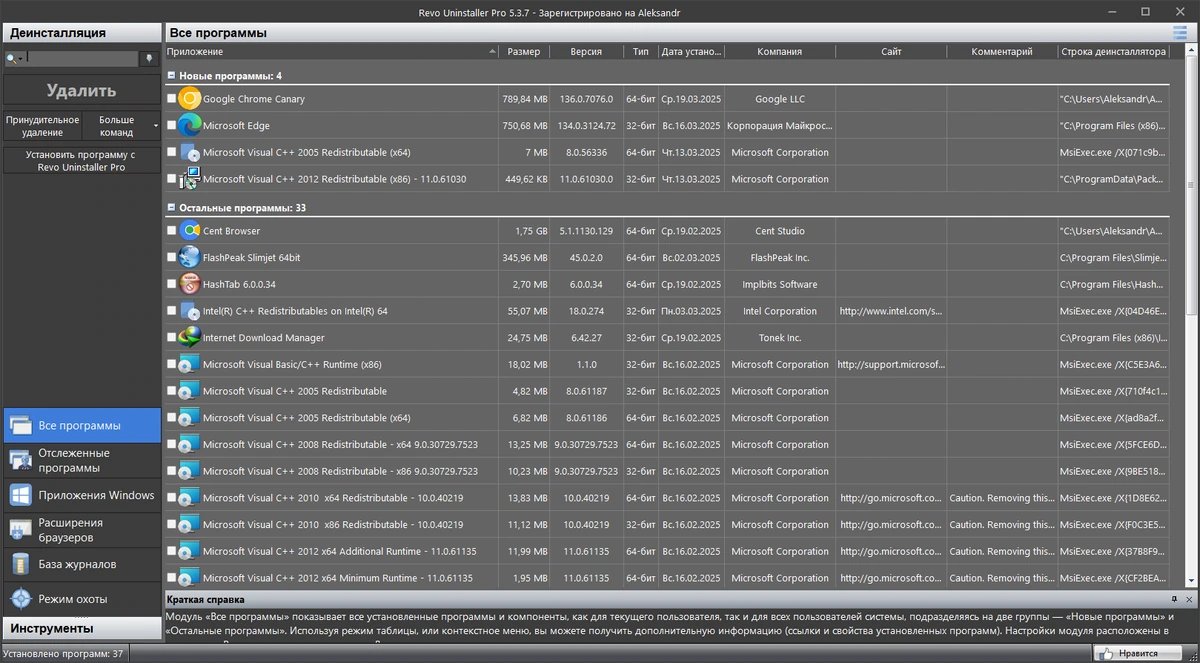The height and width of the screenshot is (663, 1200).
Task: Click the Расширения браузеров sidebar icon
Action: click(21, 530)
